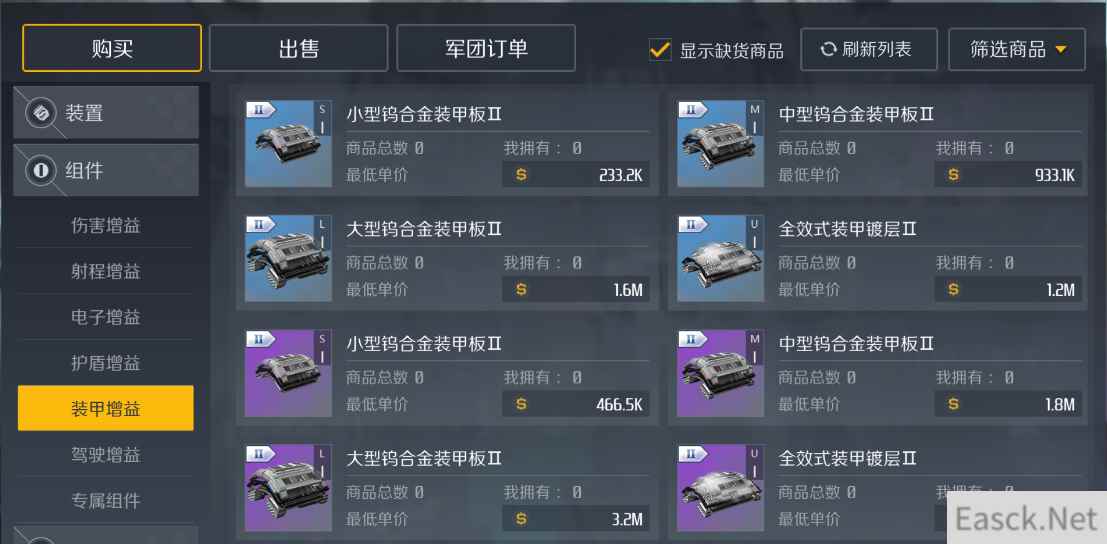Collapse the 组件 category section
This screenshot has width=1107, height=544.
click(x=106, y=170)
